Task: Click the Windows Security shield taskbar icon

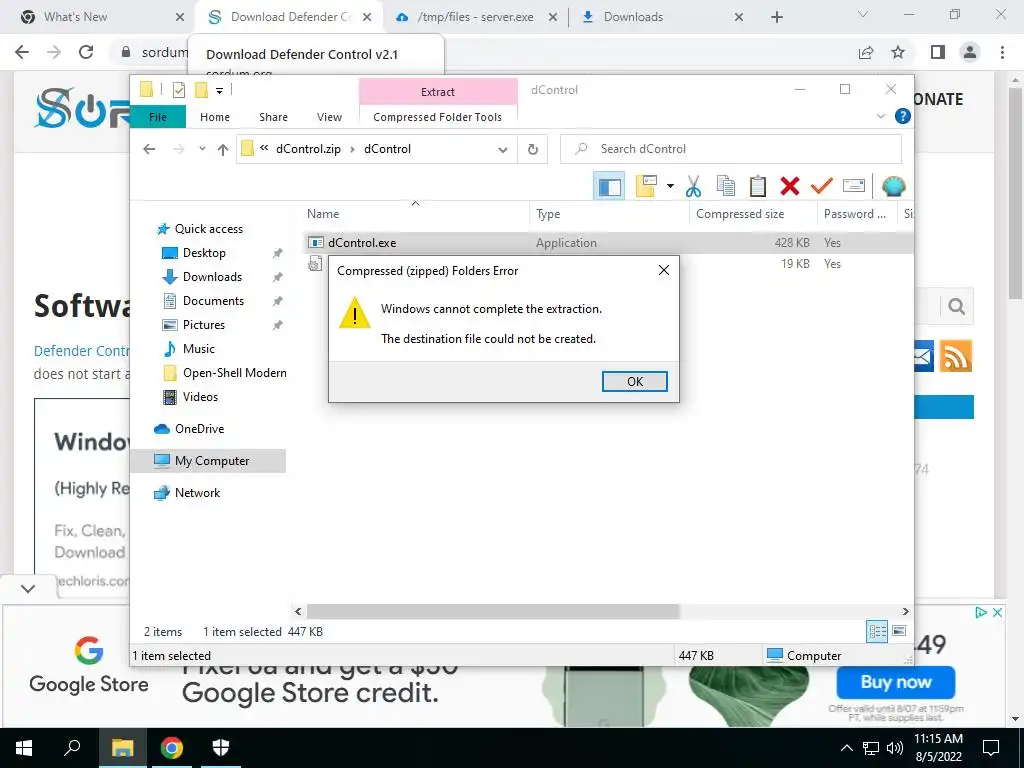Action: click(221, 748)
